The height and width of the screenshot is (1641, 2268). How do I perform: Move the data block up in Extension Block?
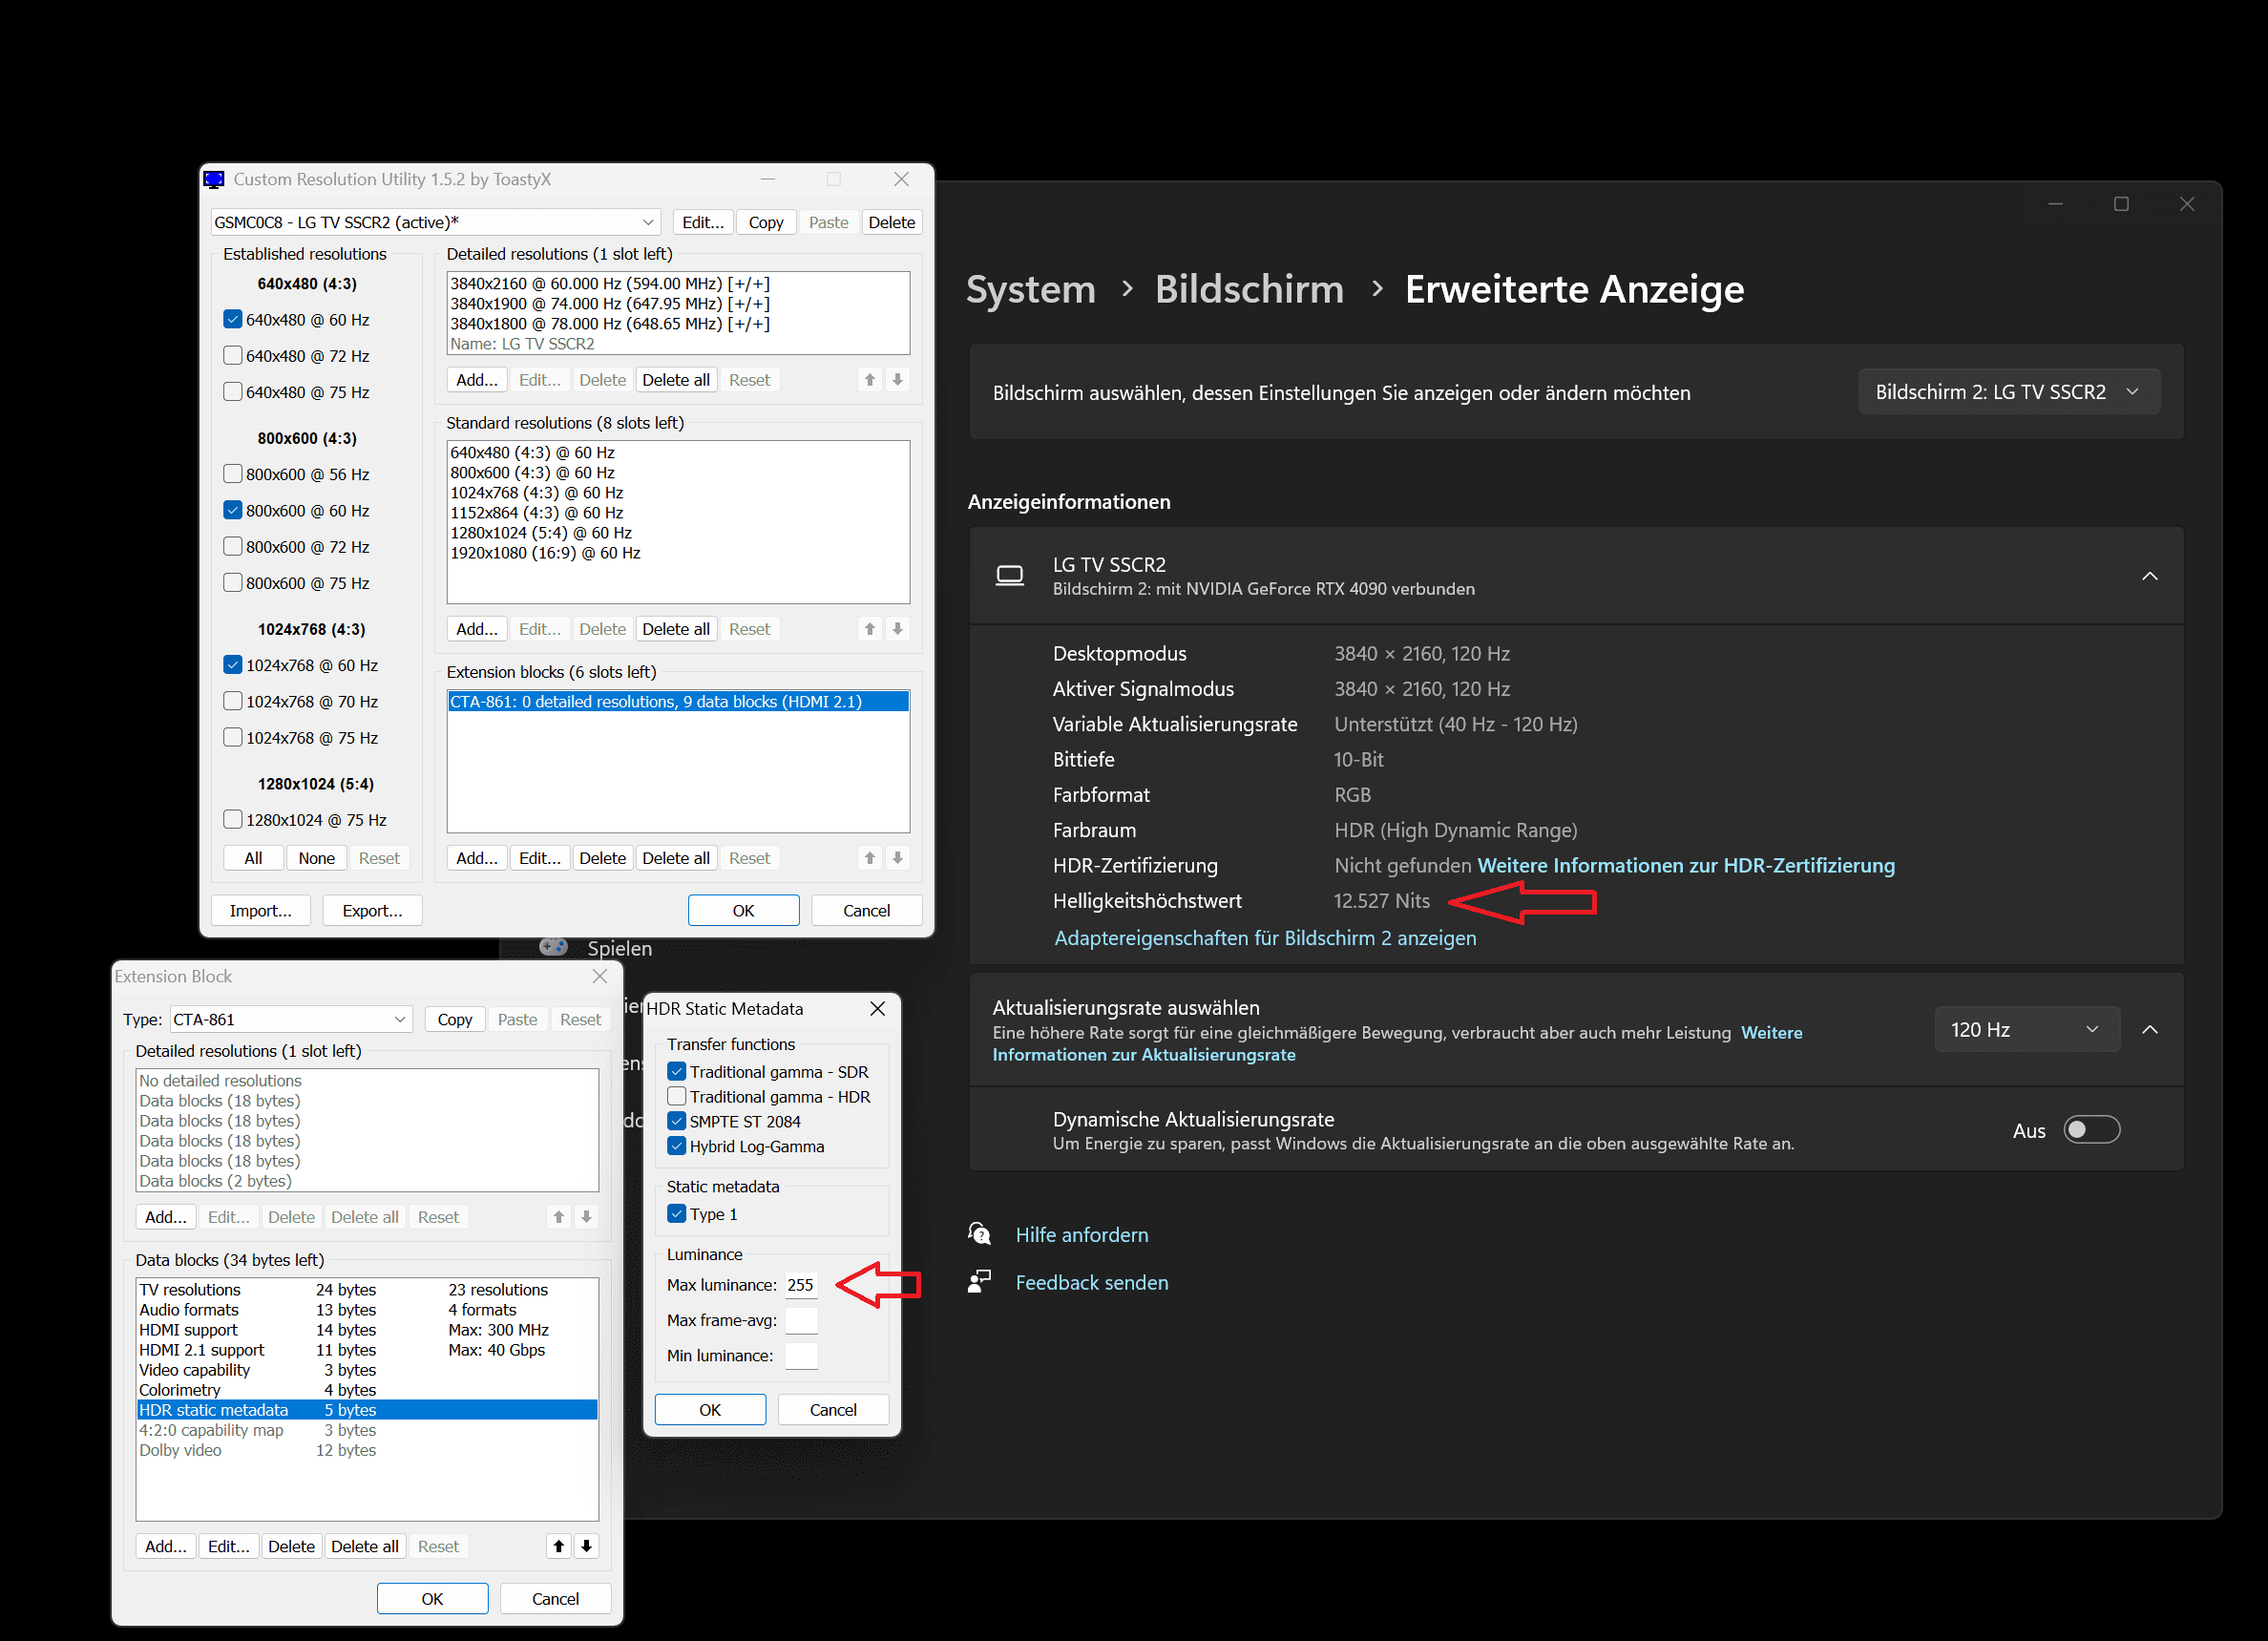559,1546
